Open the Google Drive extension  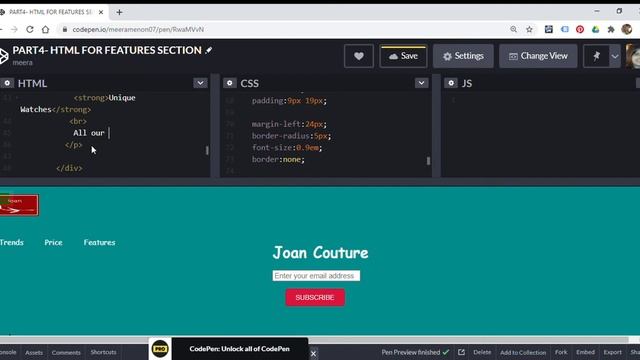point(596,29)
